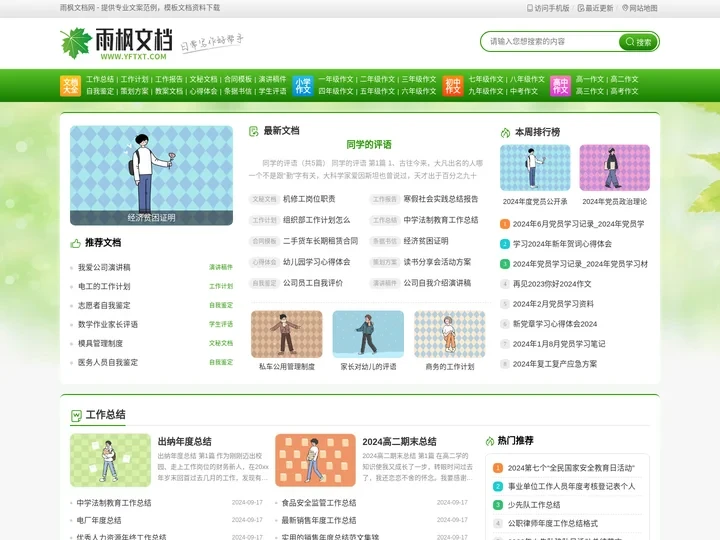This screenshot has width=720, height=540.
Task: Click the 文秘文档 tag beside 机修工岗位职责
Action: point(264,199)
